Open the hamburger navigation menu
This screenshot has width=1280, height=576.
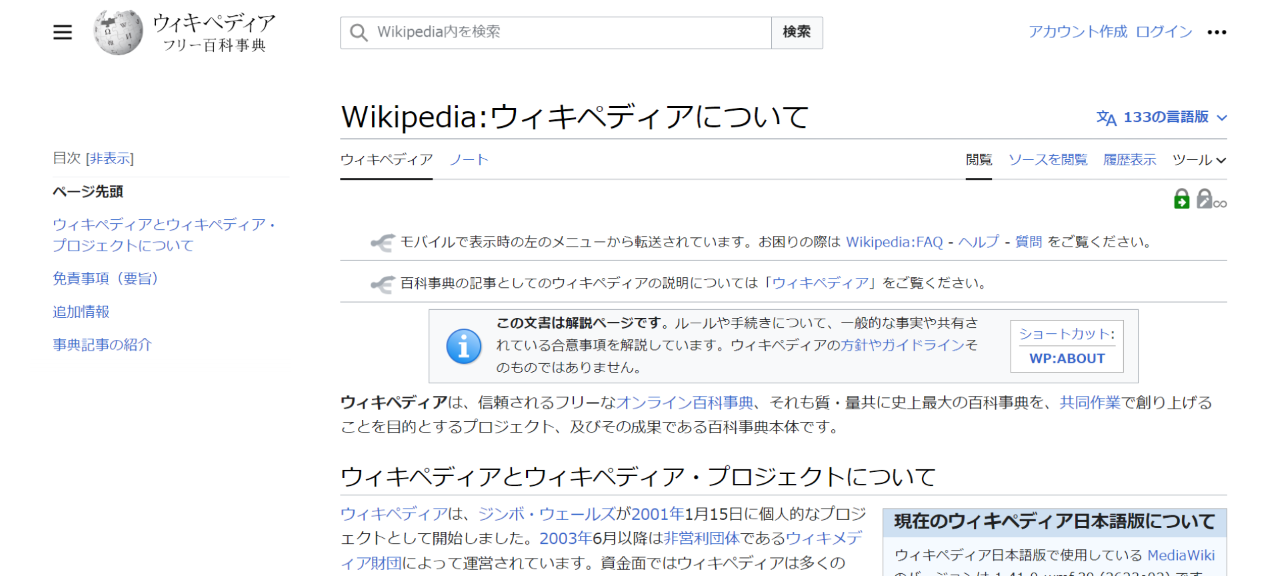pyautogui.click(x=62, y=31)
